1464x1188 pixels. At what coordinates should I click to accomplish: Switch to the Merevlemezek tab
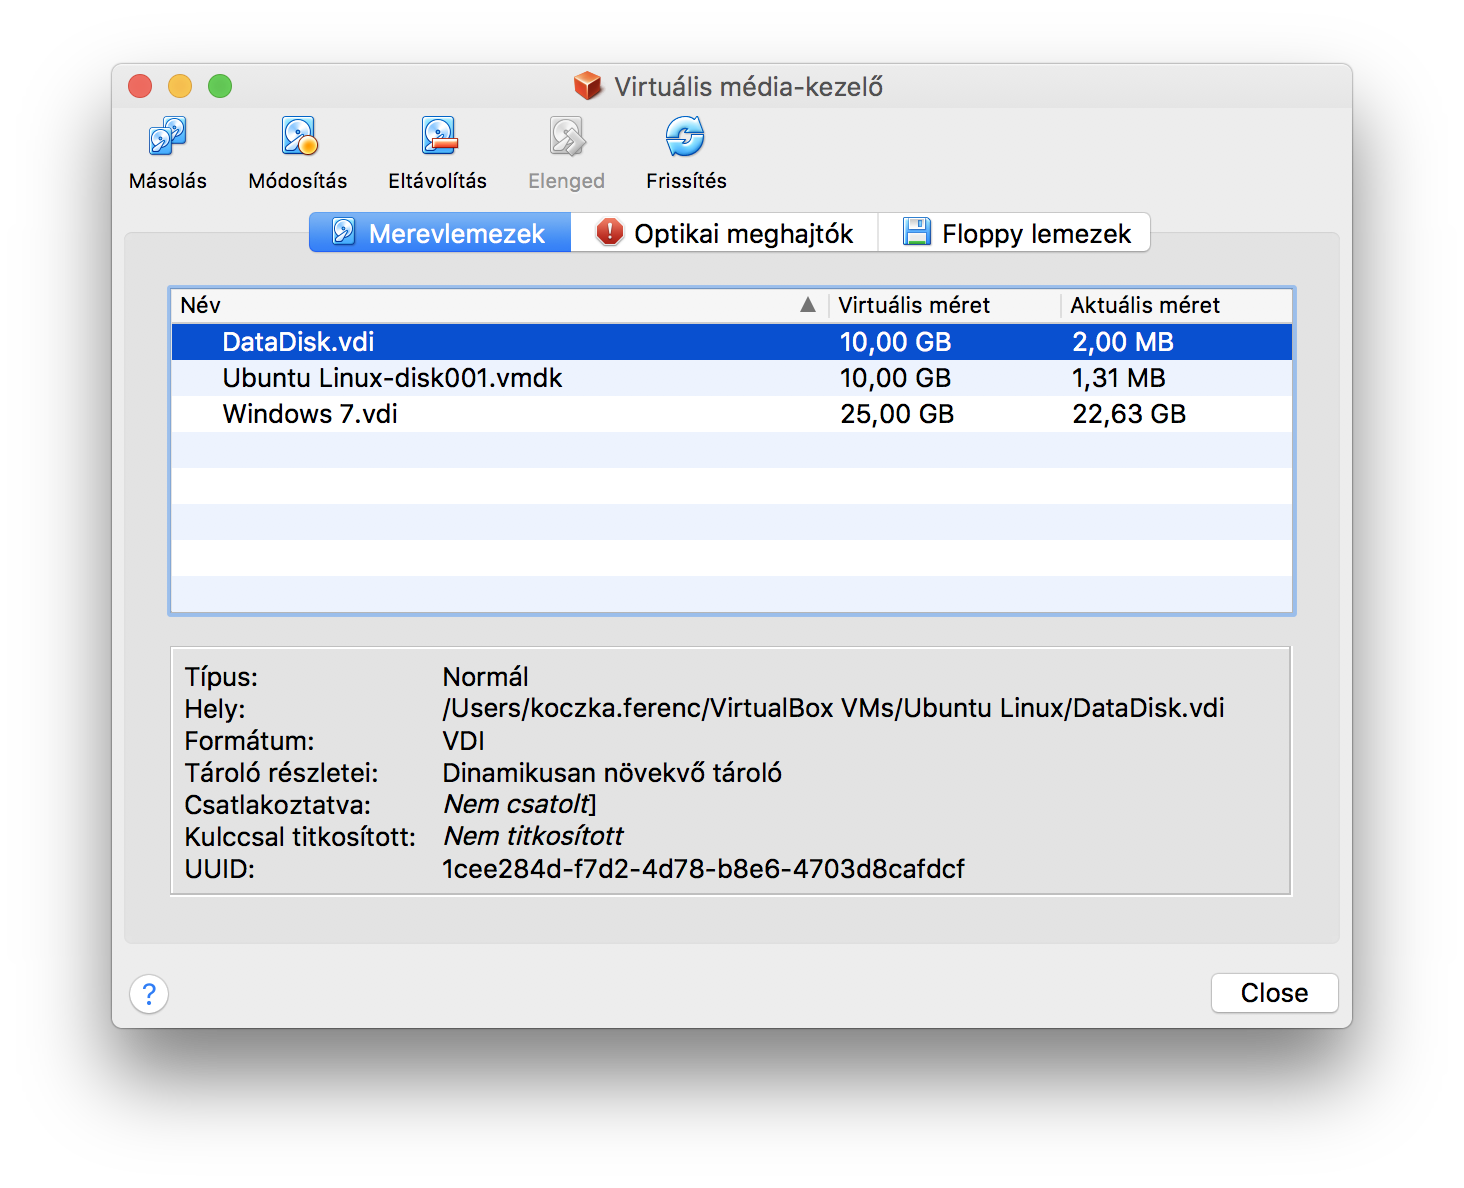pos(440,233)
